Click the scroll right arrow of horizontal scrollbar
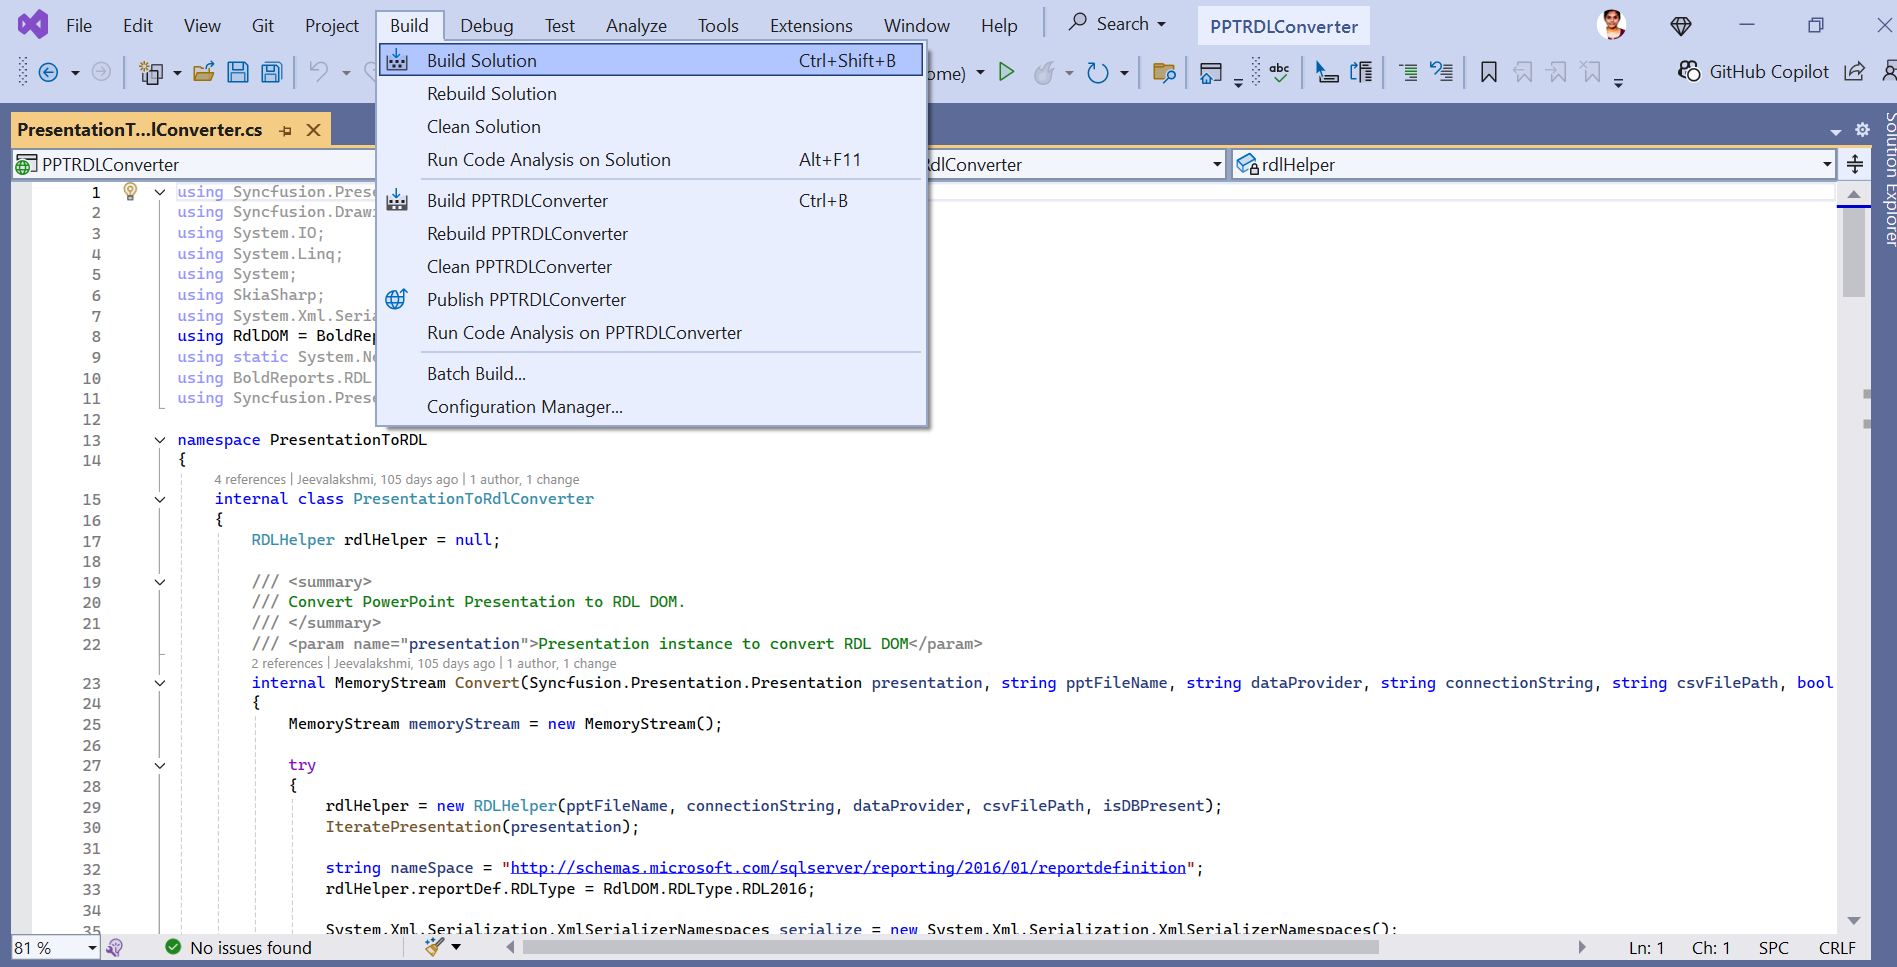Screen dimensions: 1897x967 (1582, 947)
